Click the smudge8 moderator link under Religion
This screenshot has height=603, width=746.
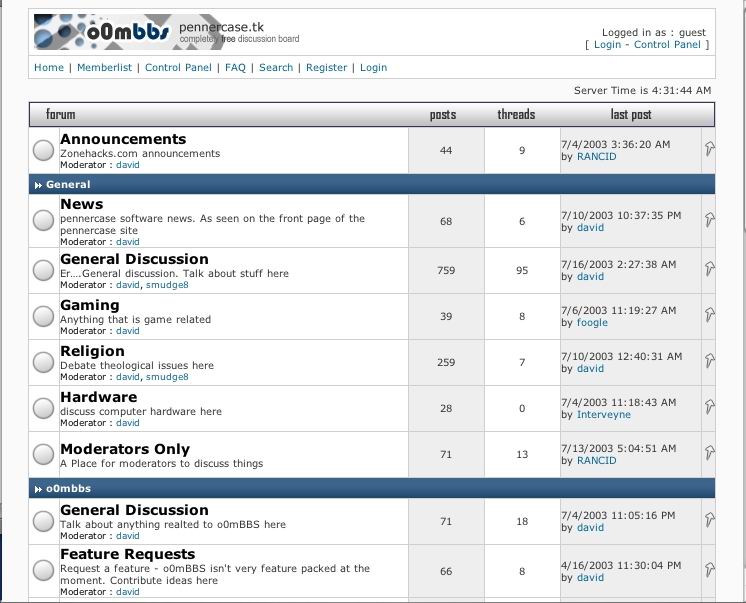coord(167,377)
